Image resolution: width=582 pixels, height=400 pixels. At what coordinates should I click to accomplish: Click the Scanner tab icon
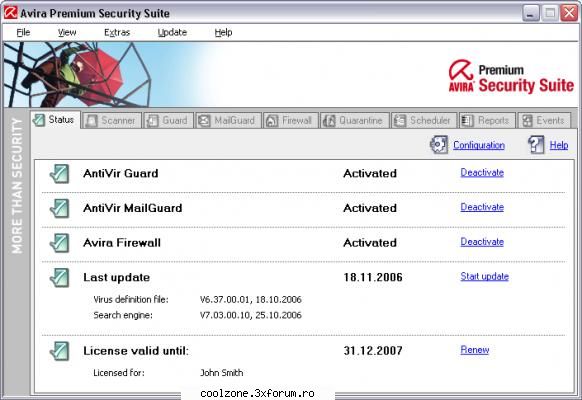[91, 121]
